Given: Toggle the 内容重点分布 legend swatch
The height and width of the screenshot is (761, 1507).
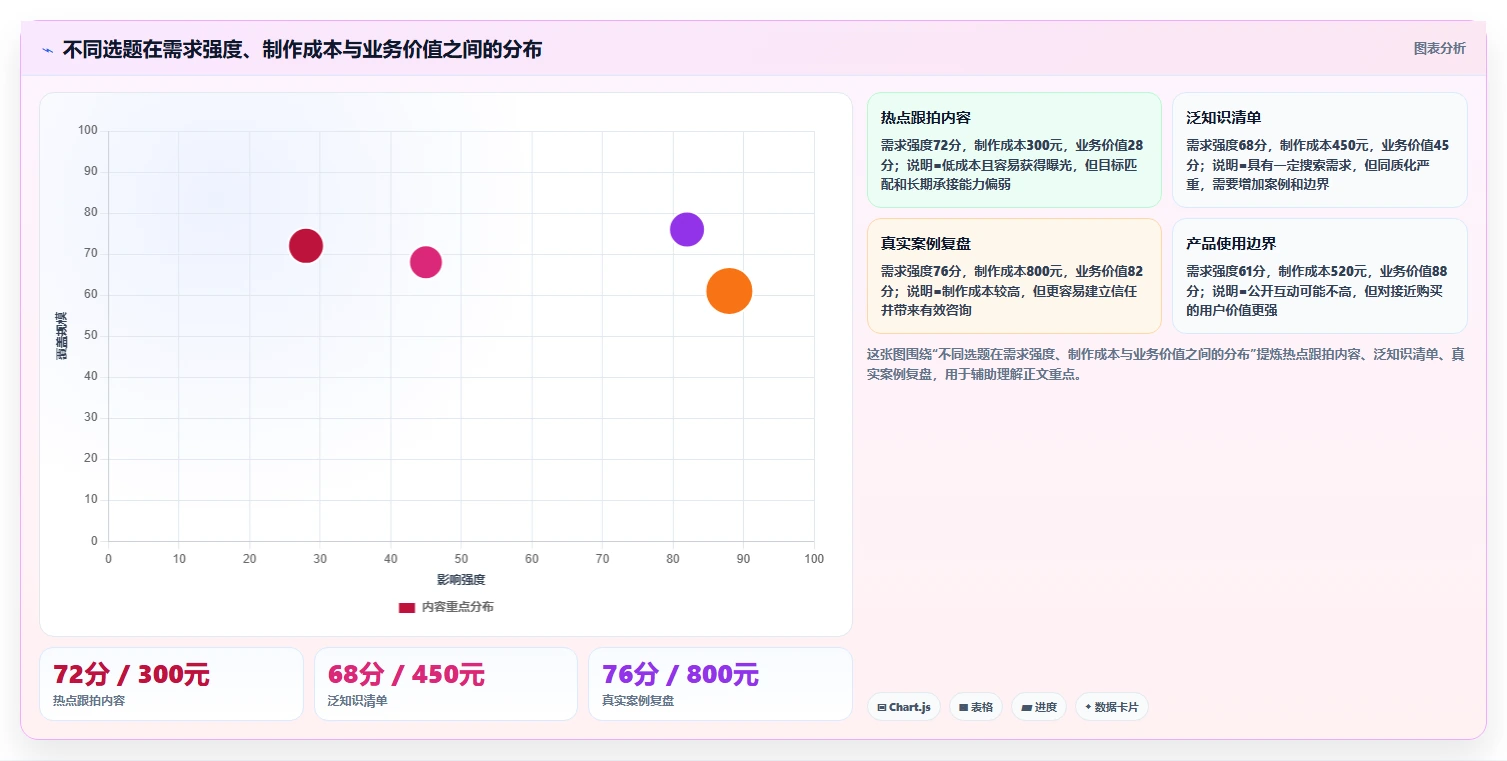Looking at the screenshot, I should [x=407, y=607].
